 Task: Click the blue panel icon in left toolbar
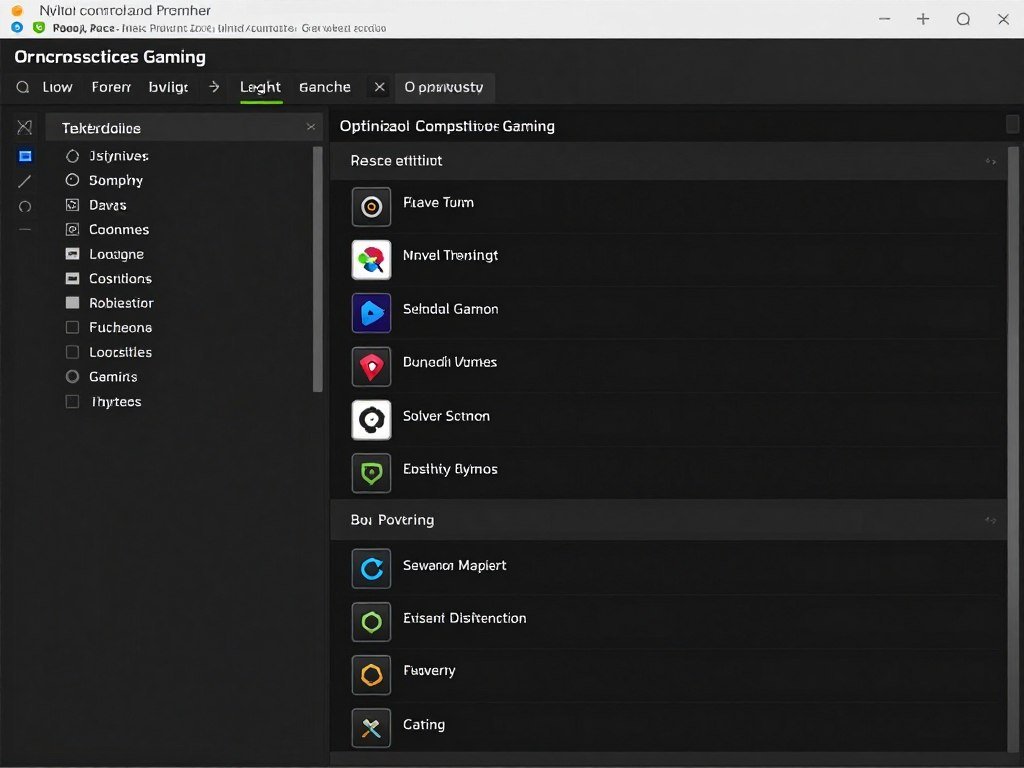(x=24, y=156)
